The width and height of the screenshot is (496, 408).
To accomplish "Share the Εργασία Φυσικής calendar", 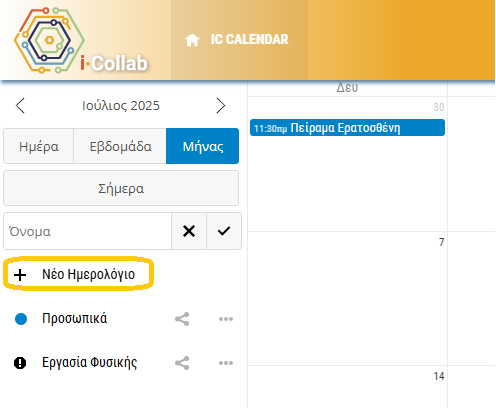I will click(x=182, y=363).
